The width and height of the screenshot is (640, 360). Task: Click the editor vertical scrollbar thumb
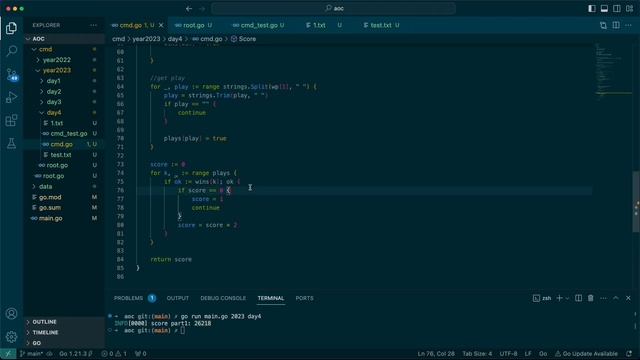636,202
